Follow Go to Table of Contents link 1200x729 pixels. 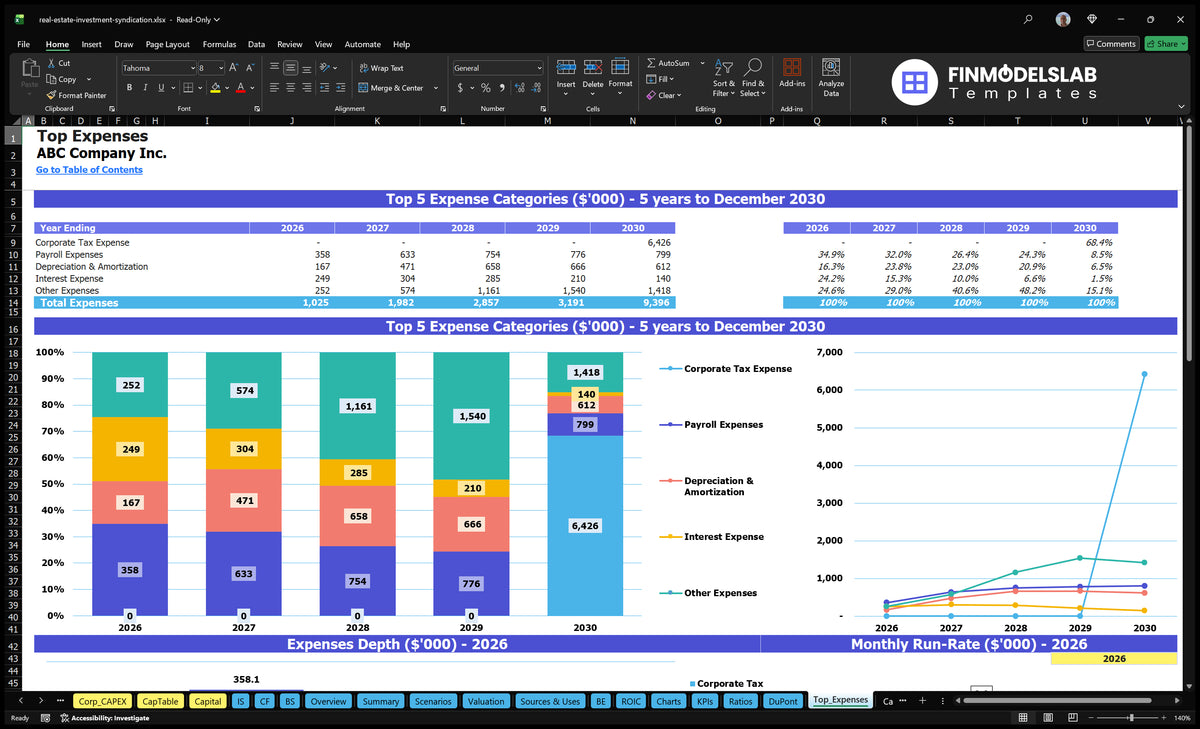(x=89, y=170)
